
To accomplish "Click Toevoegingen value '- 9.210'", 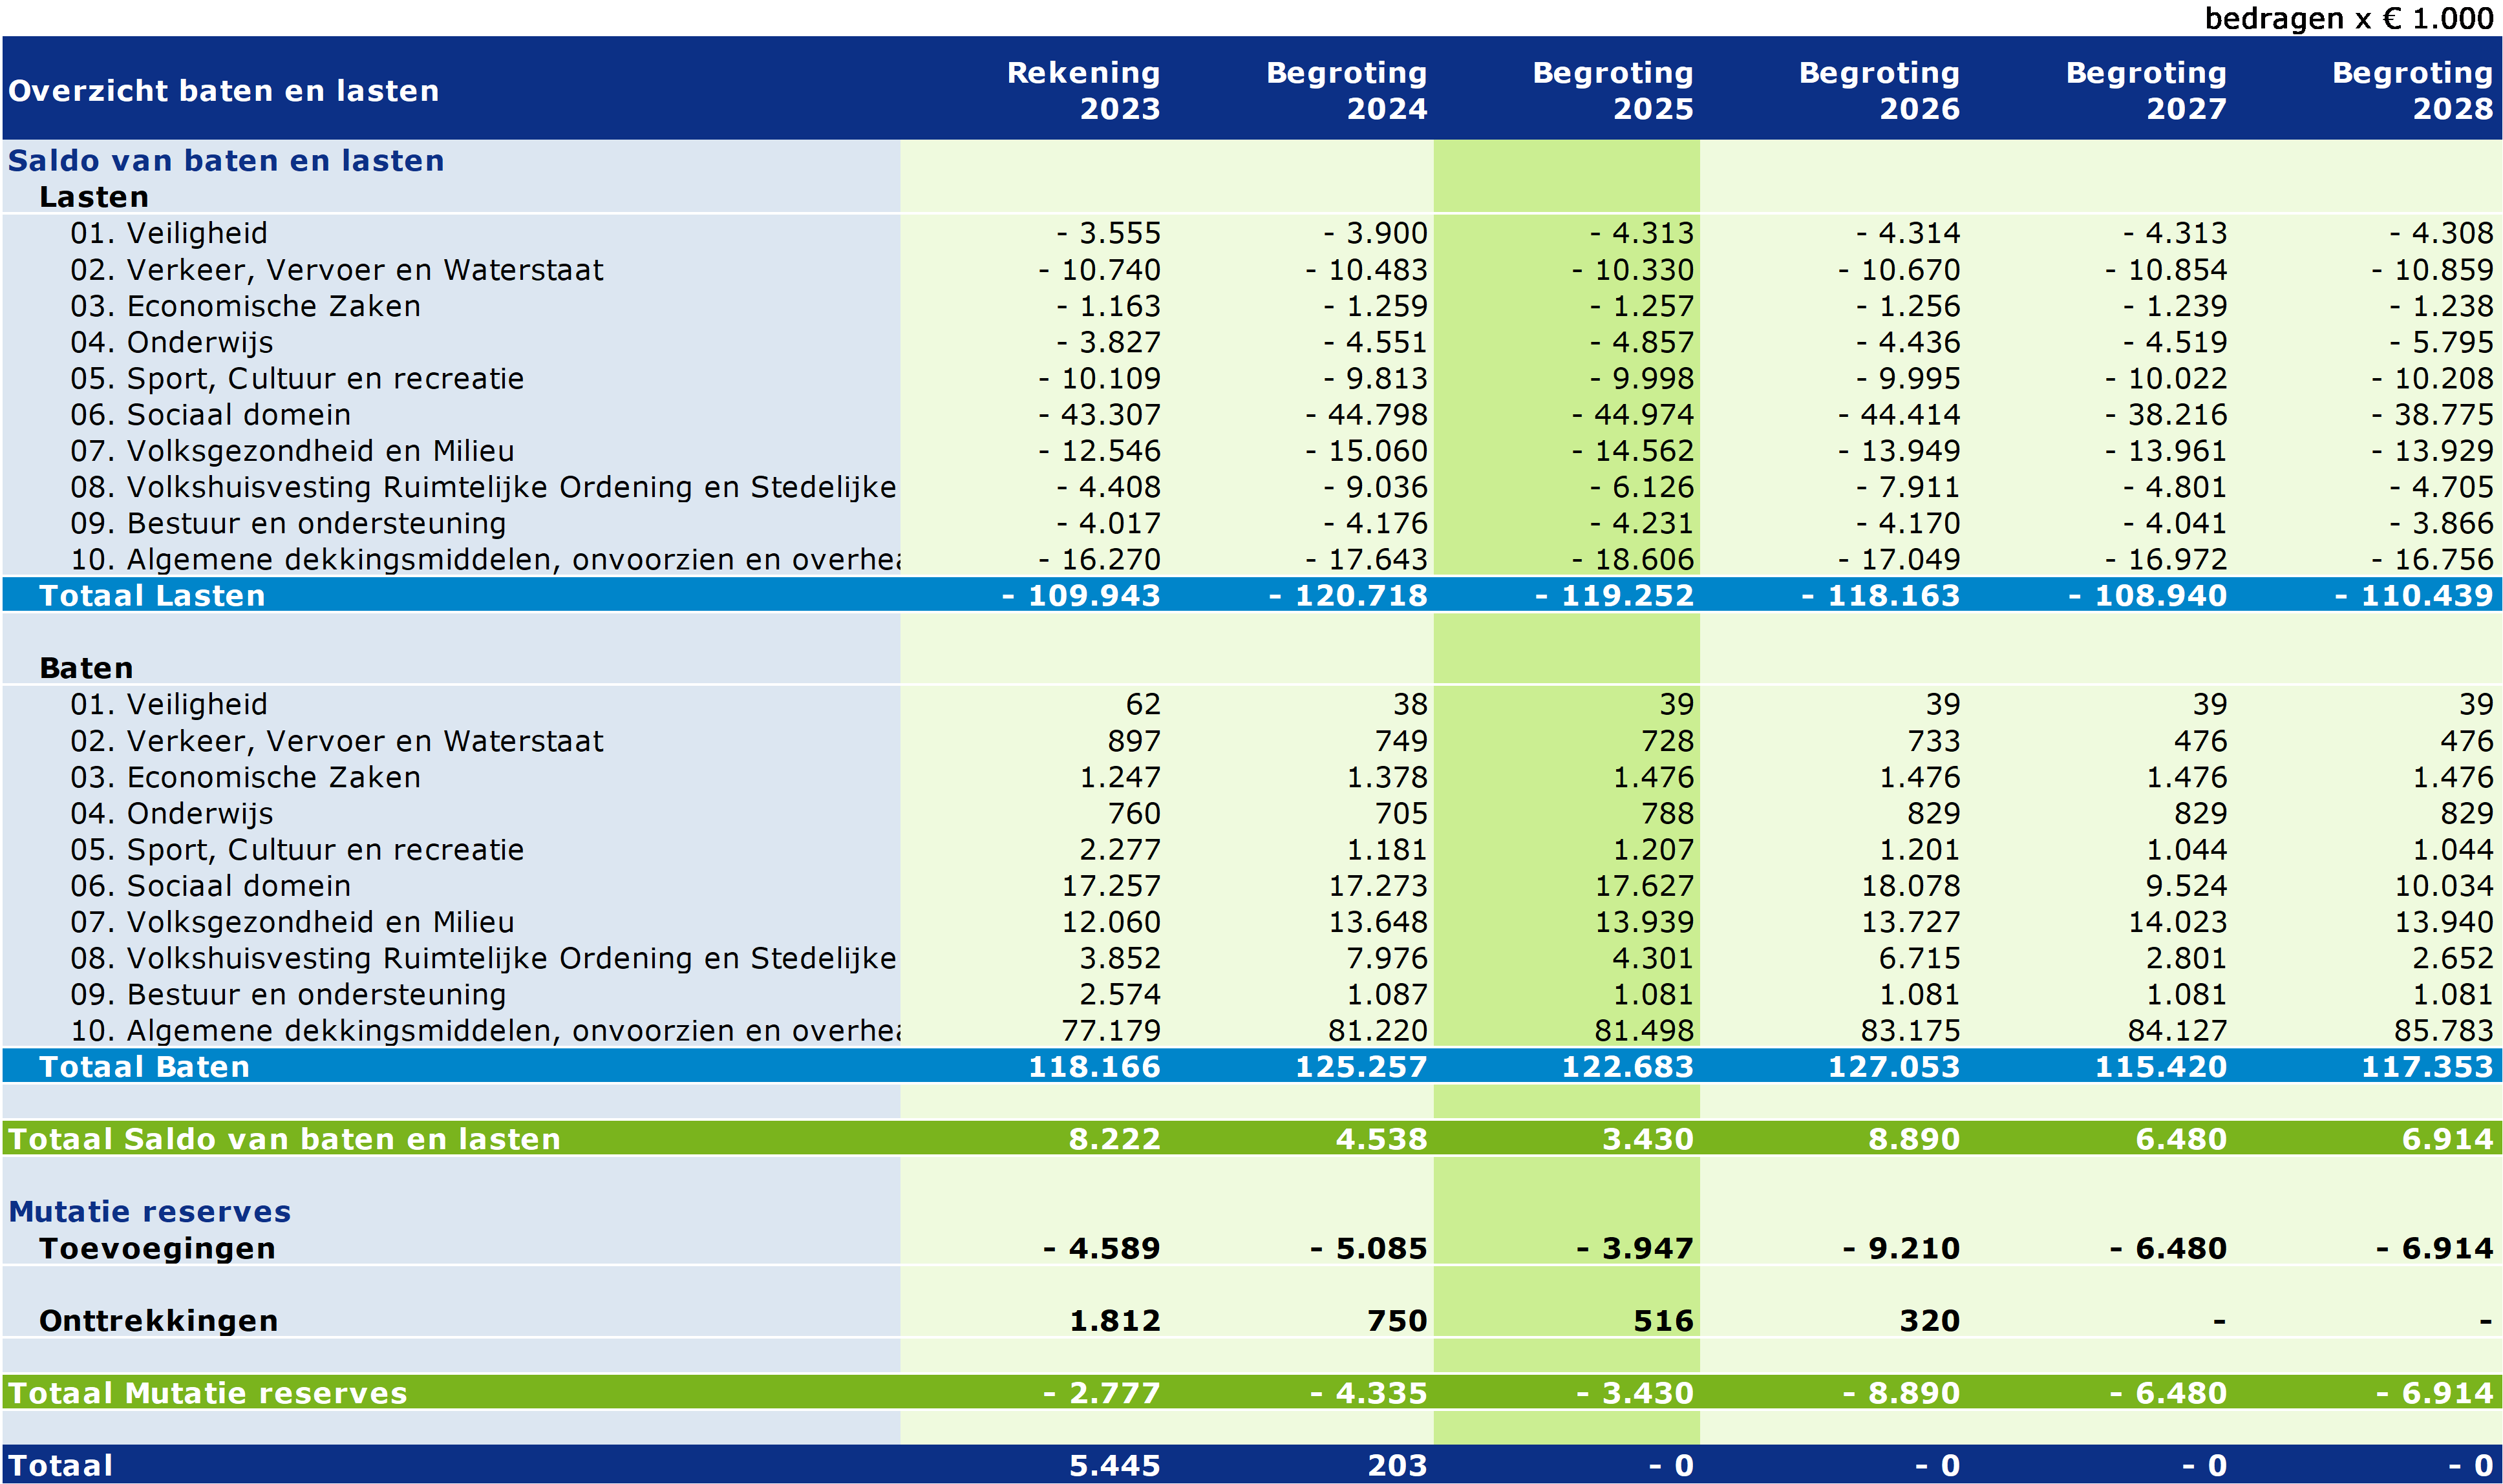I will coord(1901,1248).
